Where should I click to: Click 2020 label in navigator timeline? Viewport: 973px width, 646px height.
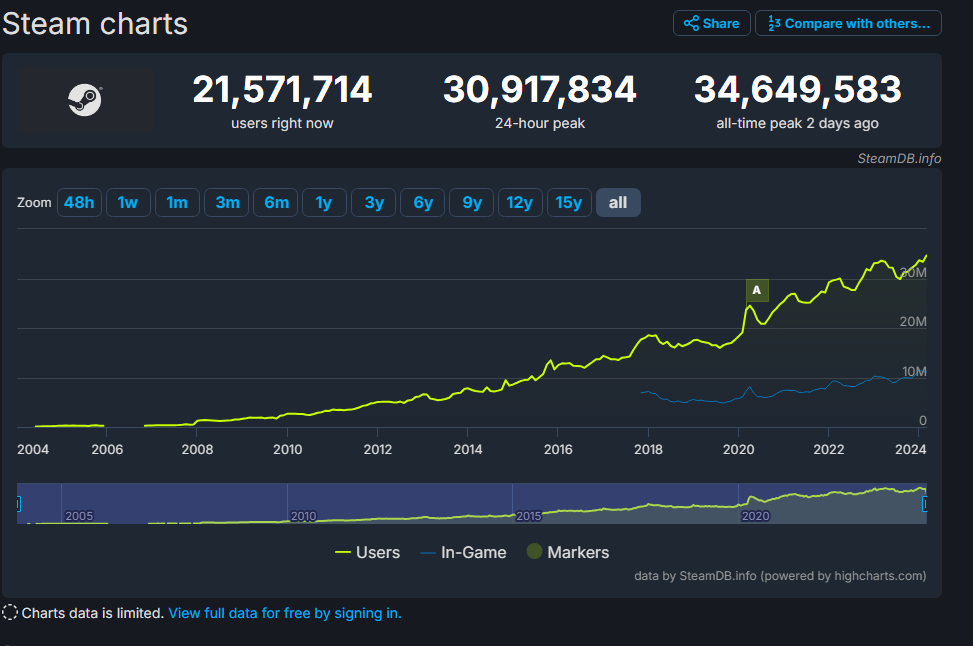point(755,516)
